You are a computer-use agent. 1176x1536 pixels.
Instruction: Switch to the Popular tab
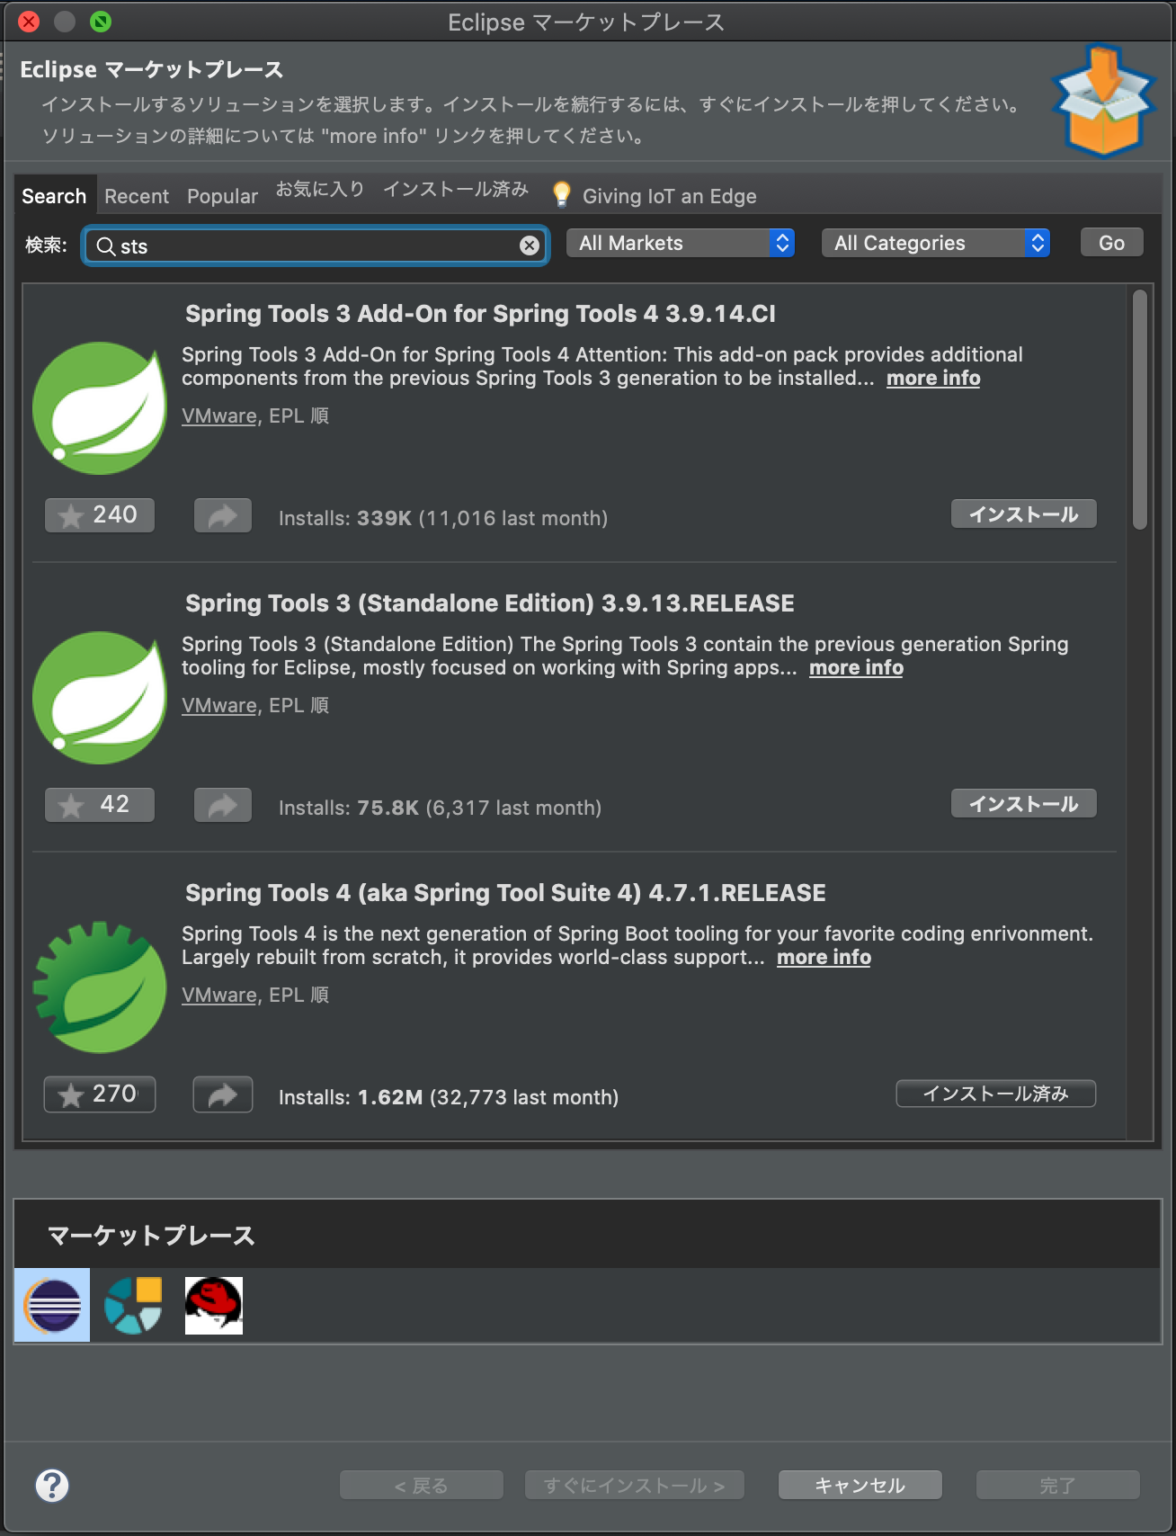tap(222, 196)
